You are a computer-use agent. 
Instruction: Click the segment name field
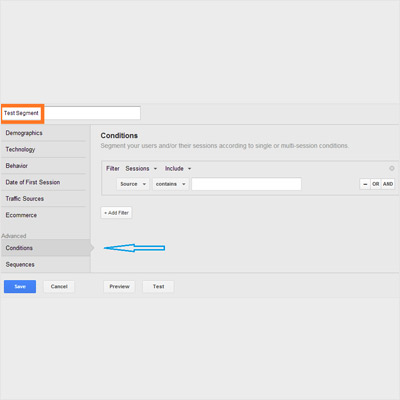point(71,113)
